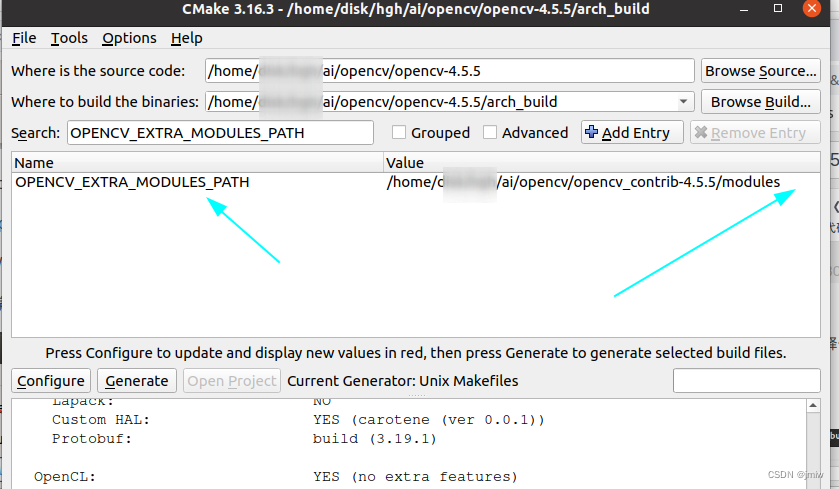Screen dimensions: 839x489
Task: Click the Value column header
Action: (602, 162)
